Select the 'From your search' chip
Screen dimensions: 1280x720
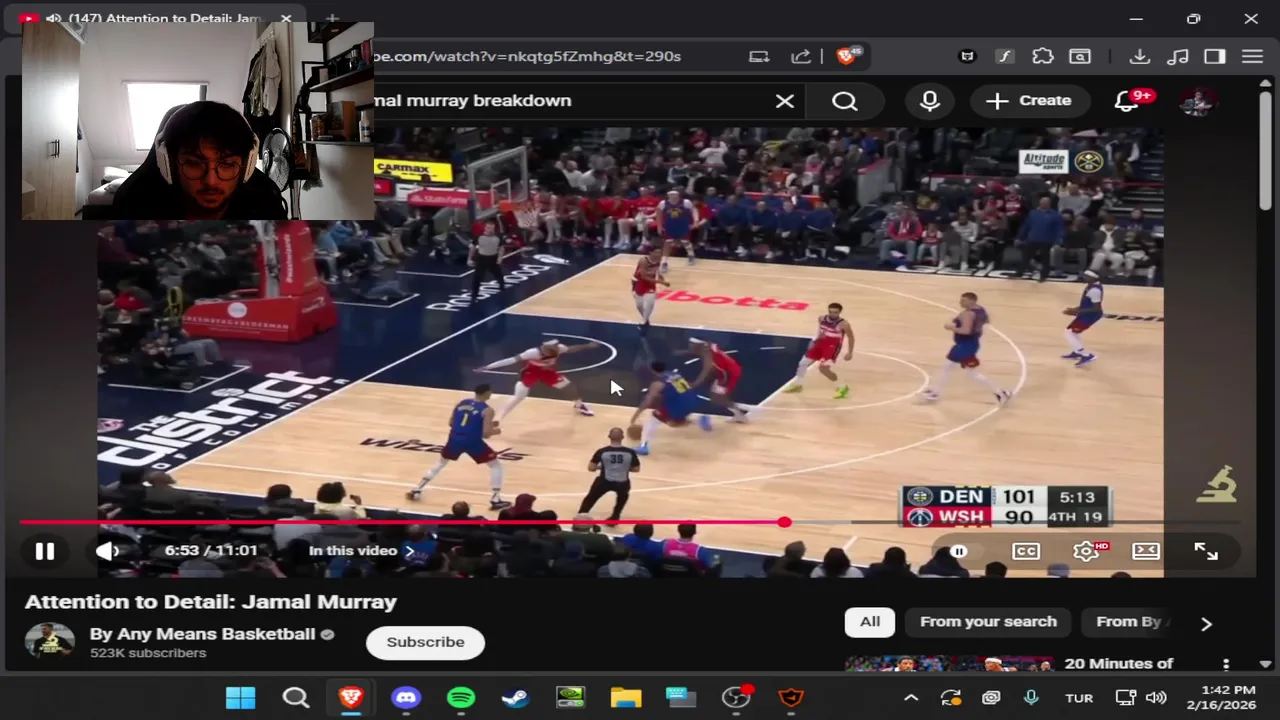[x=988, y=622]
